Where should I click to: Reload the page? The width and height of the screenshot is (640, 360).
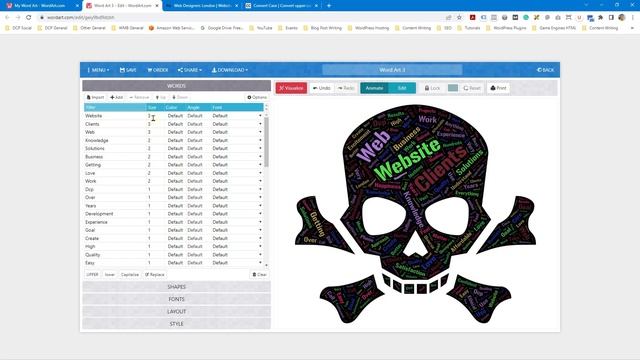tap(29, 18)
